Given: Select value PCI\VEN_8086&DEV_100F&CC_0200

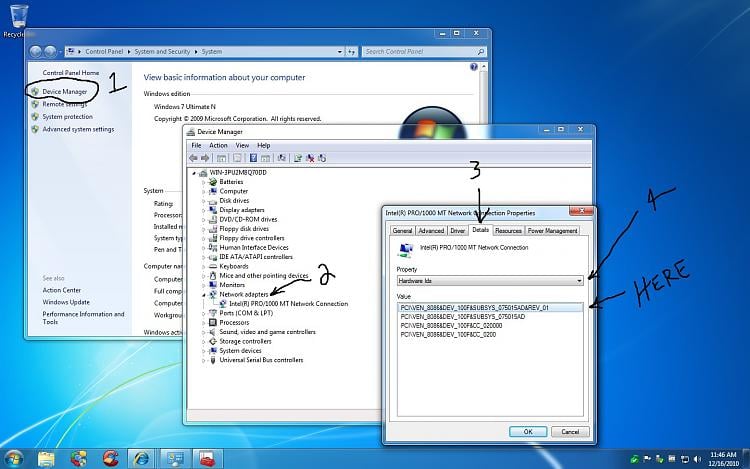Looking at the screenshot, I should pyautogui.click(x=448, y=335).
